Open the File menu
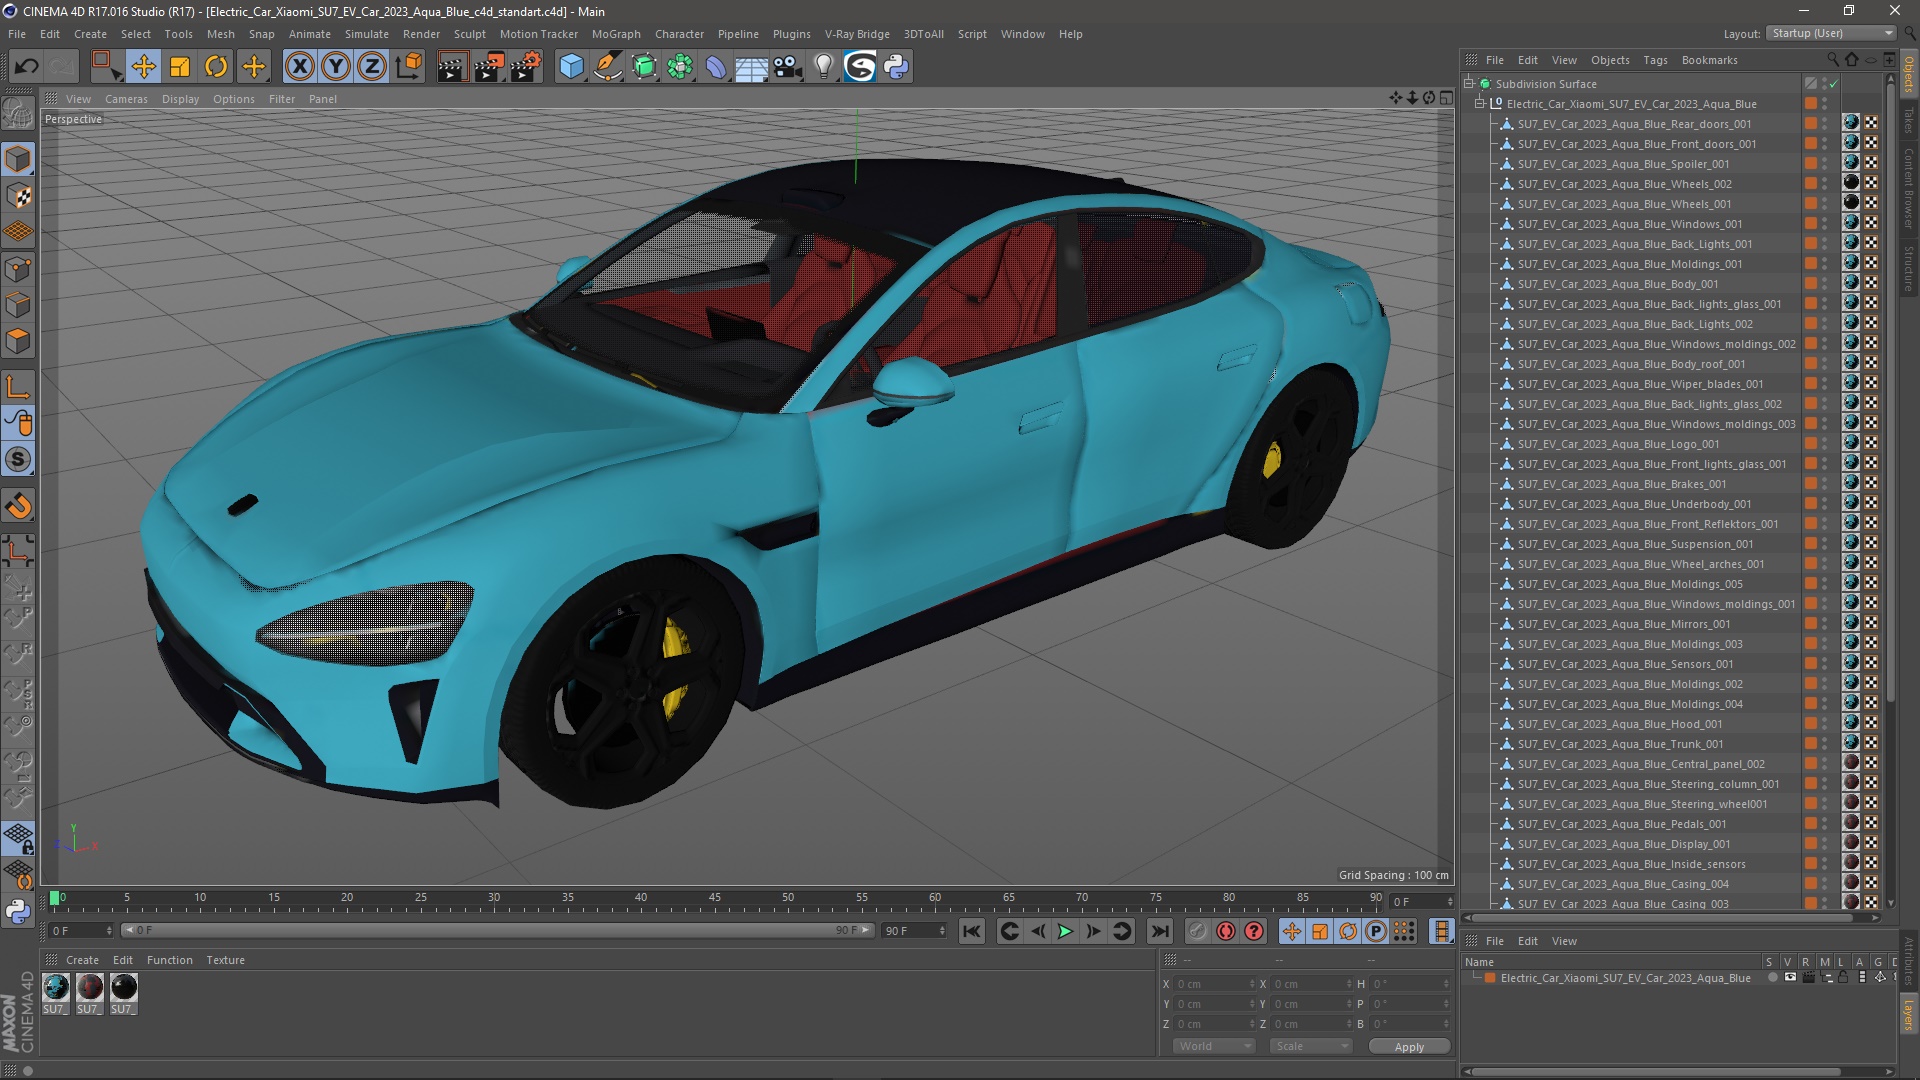This screenshot has width=1920, height=1080. click(x=17, y=34)
